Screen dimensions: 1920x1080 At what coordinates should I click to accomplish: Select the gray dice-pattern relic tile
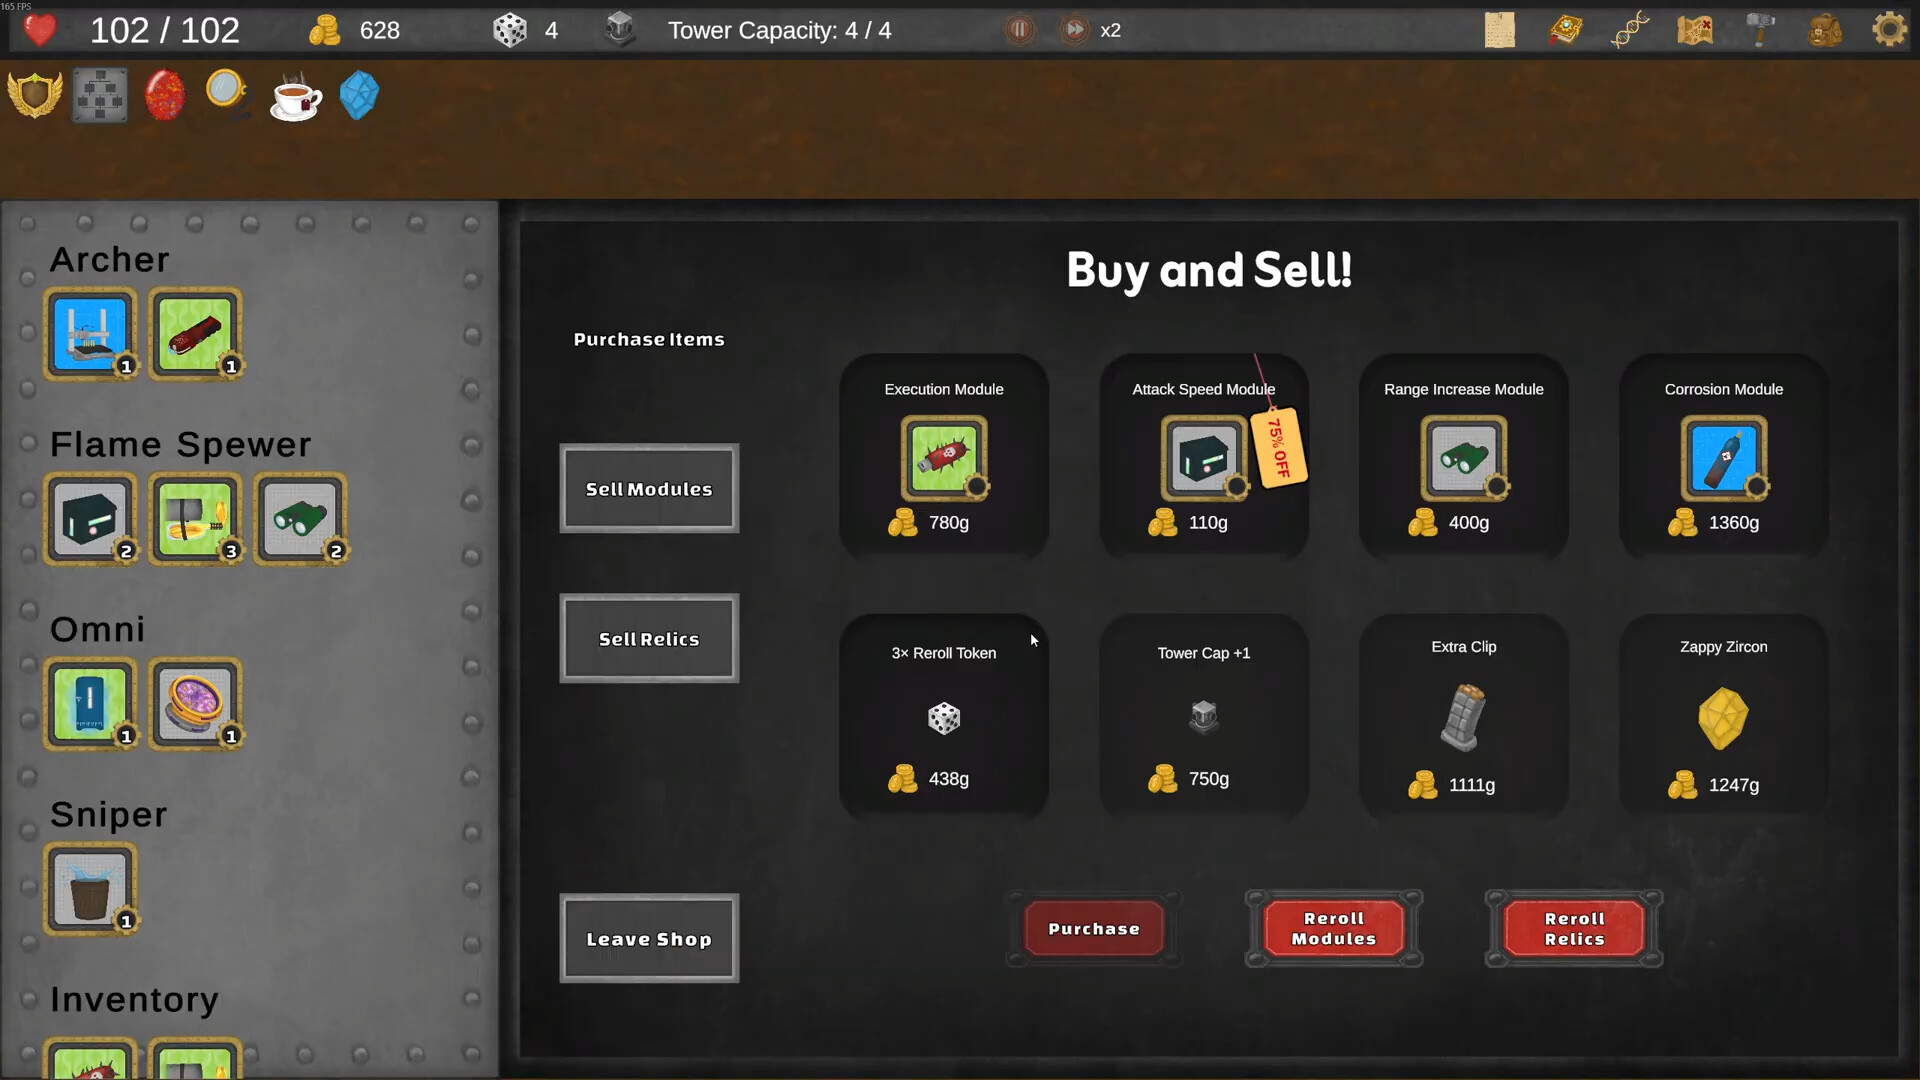[x=100, y=96]
